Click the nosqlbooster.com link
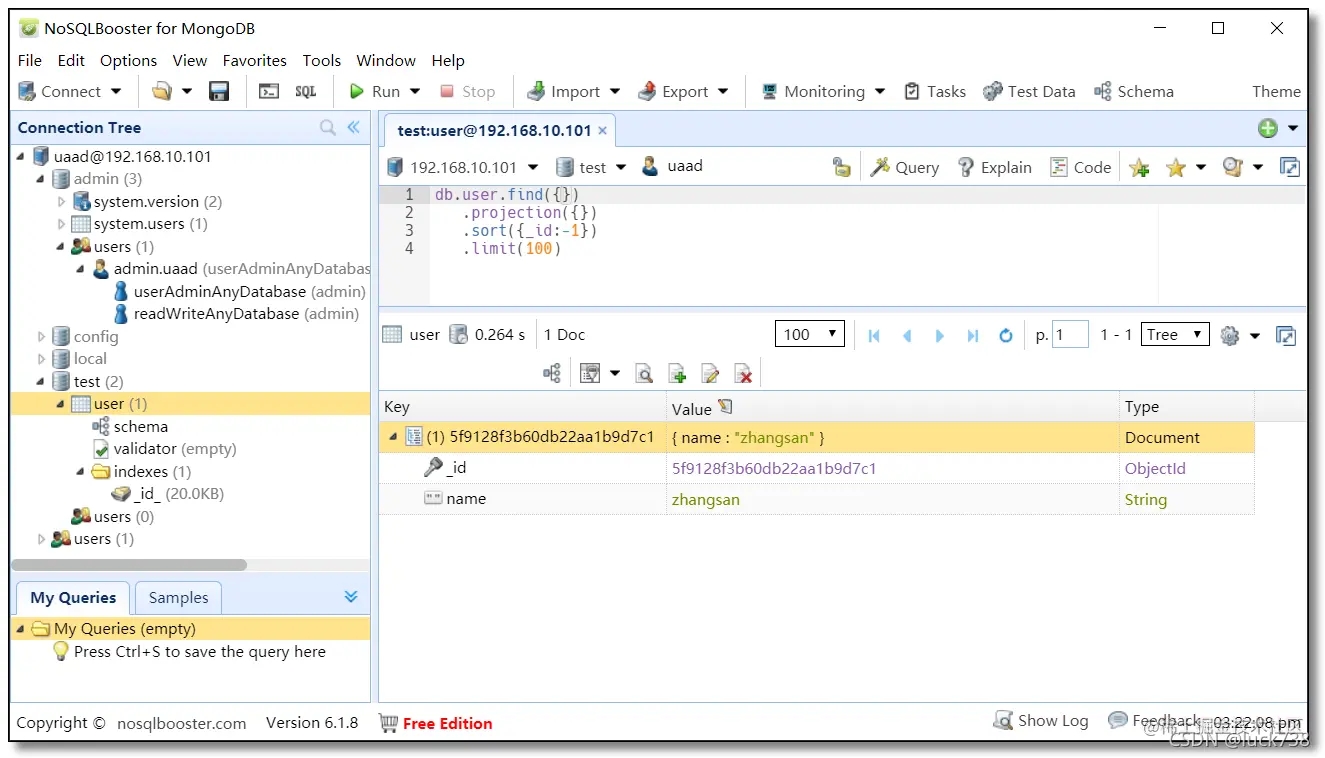 (x=181, y=723)
